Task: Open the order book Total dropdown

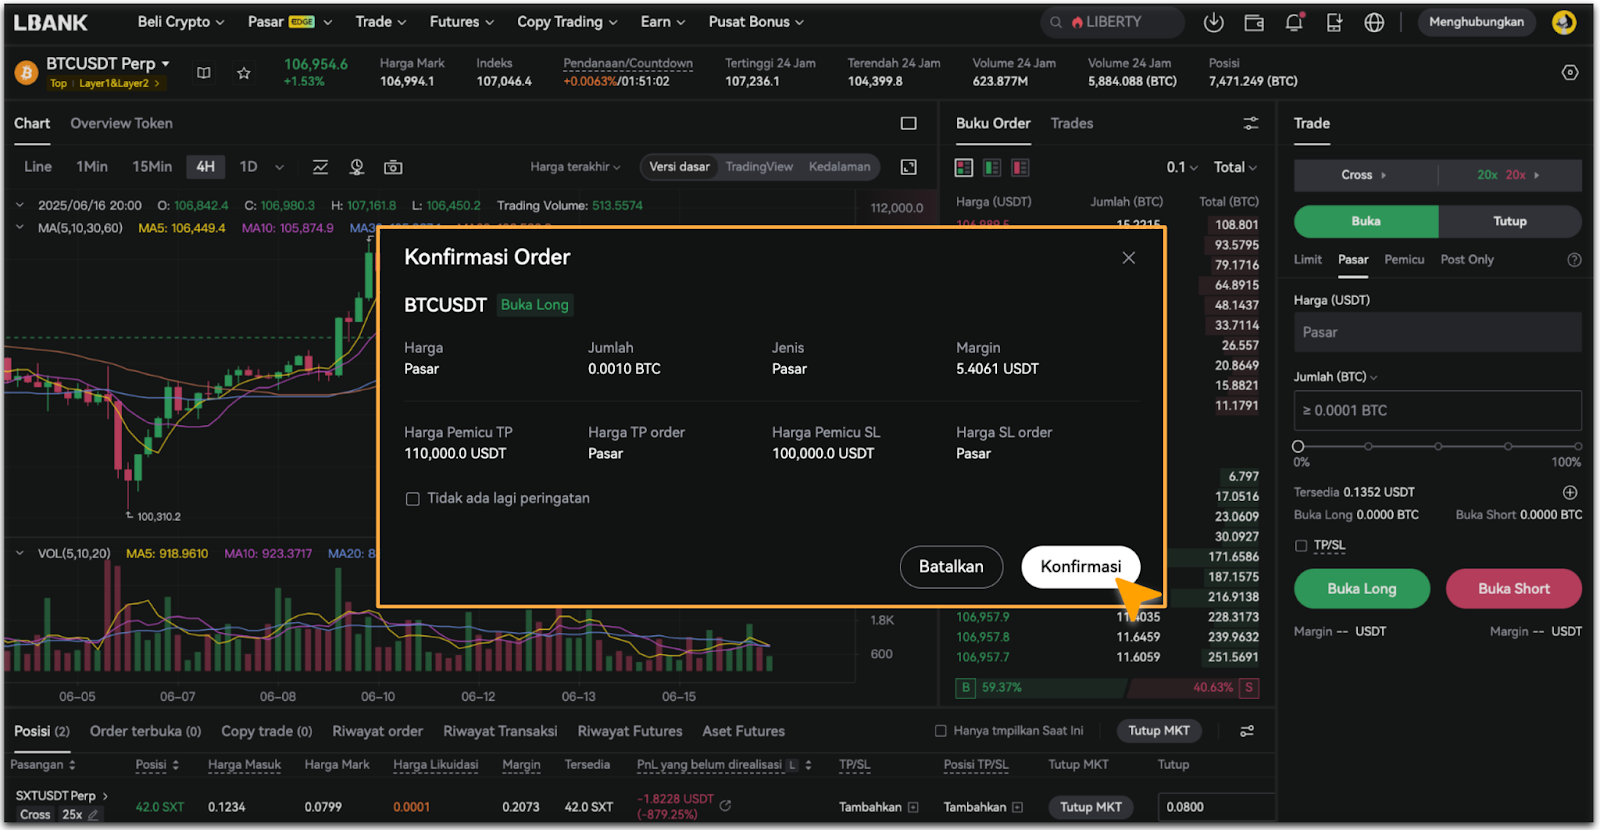Action: click(1234, 167)
